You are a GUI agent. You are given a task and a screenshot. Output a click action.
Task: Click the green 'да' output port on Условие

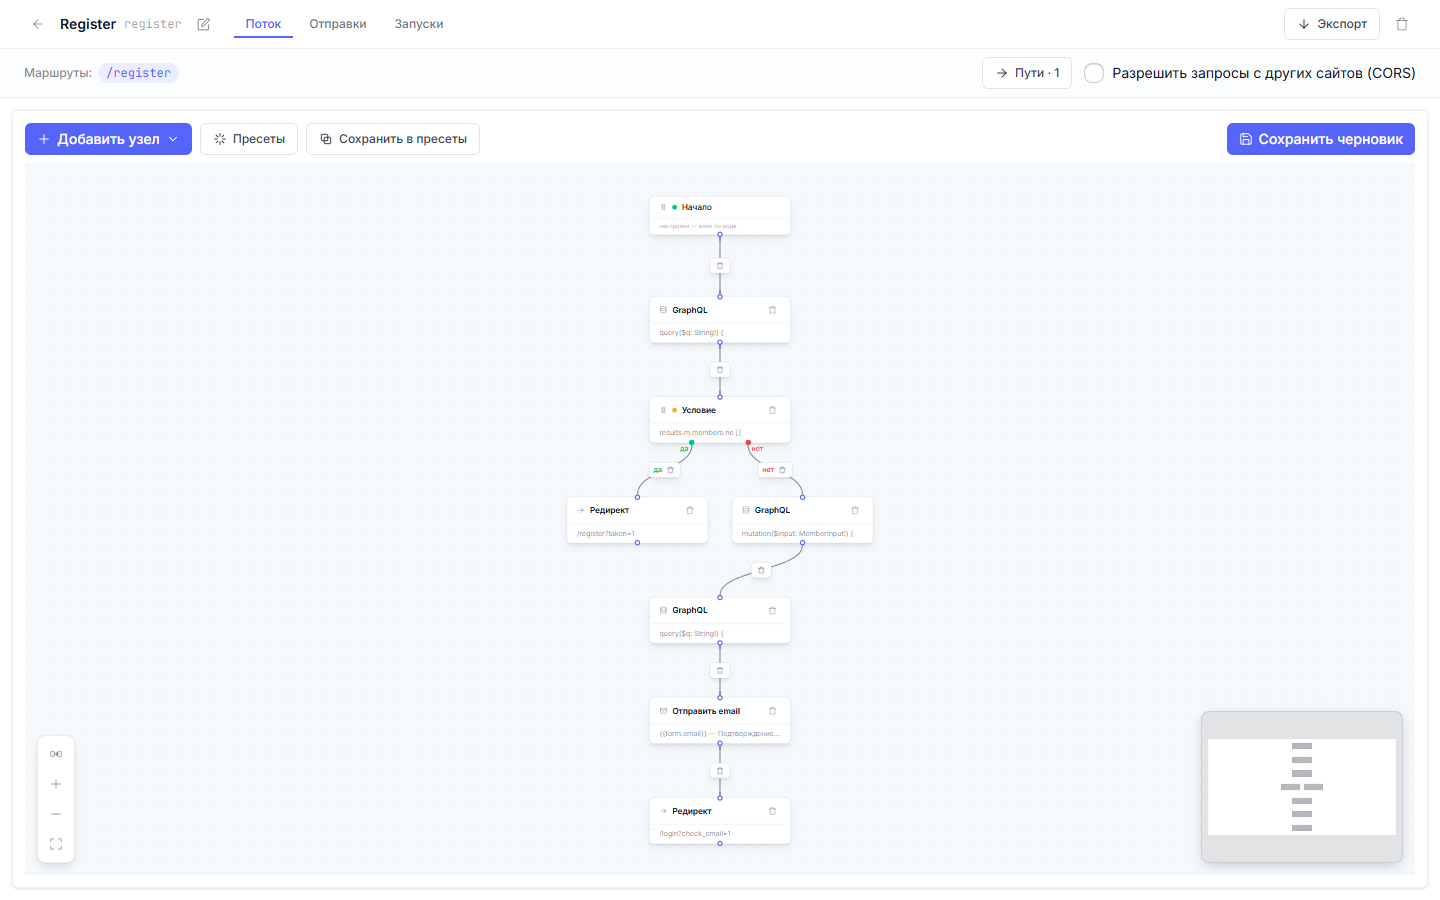pos(692,442)
